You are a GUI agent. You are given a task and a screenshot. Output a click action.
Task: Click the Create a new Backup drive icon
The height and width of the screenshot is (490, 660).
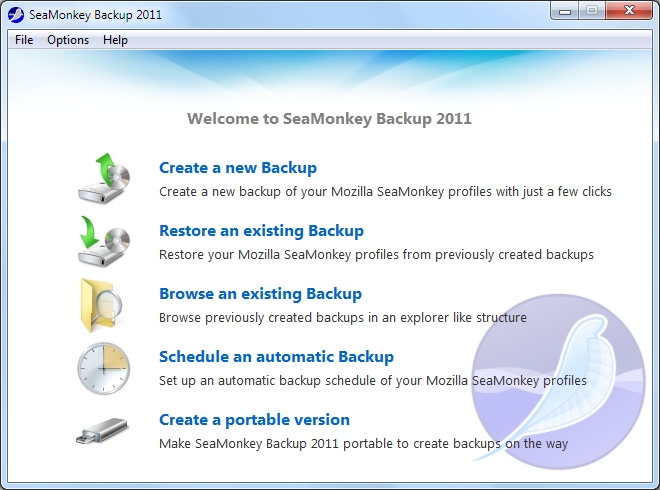(x=104, y=178)
